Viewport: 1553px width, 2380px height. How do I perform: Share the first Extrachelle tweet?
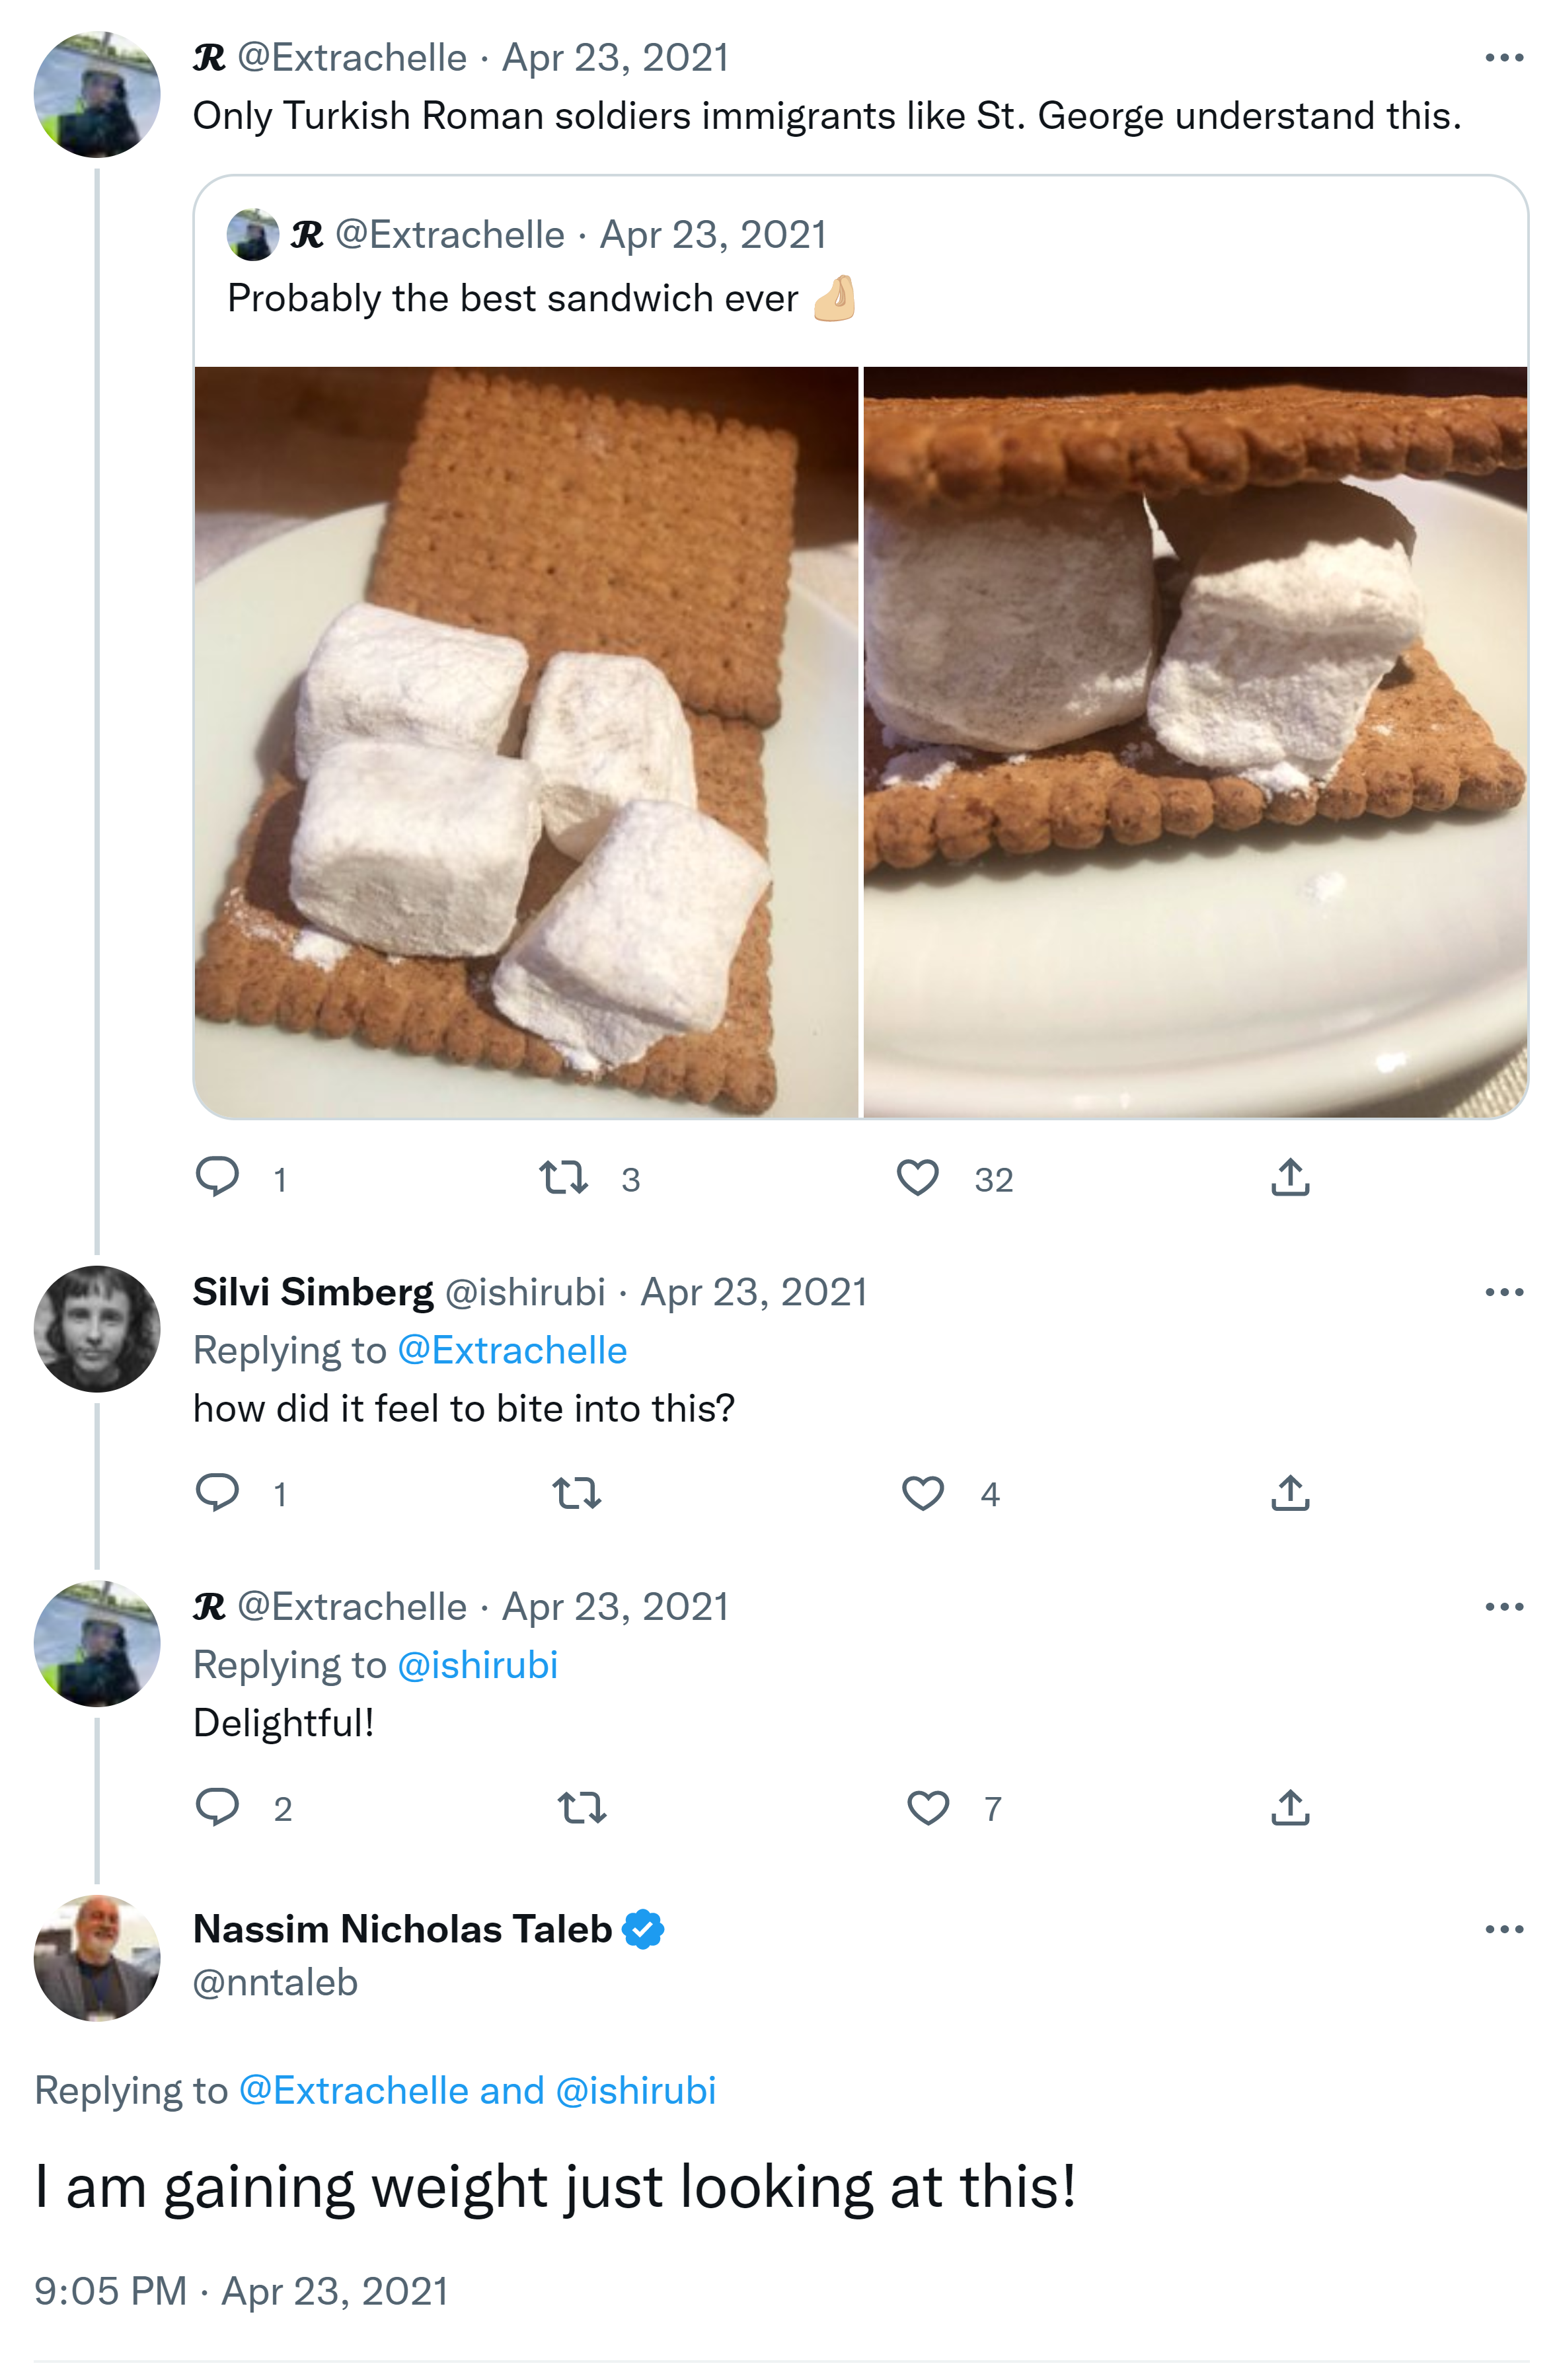coord(1290,1177)
